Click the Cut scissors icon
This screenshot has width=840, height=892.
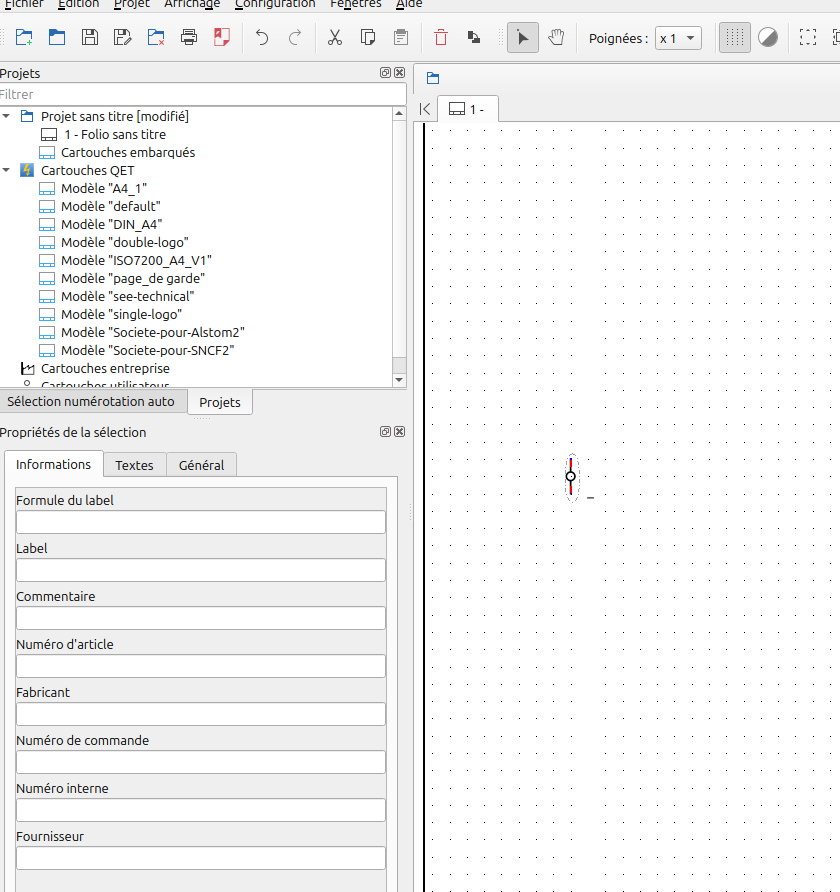[x=335, y=38]
